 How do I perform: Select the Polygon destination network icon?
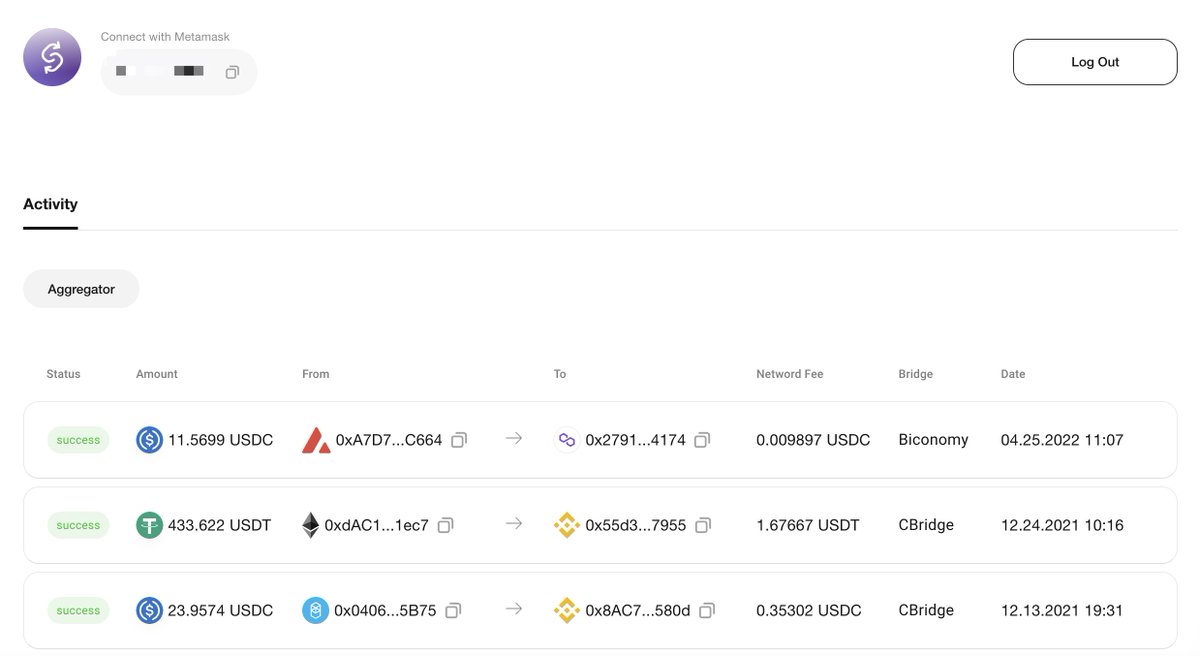566,440
